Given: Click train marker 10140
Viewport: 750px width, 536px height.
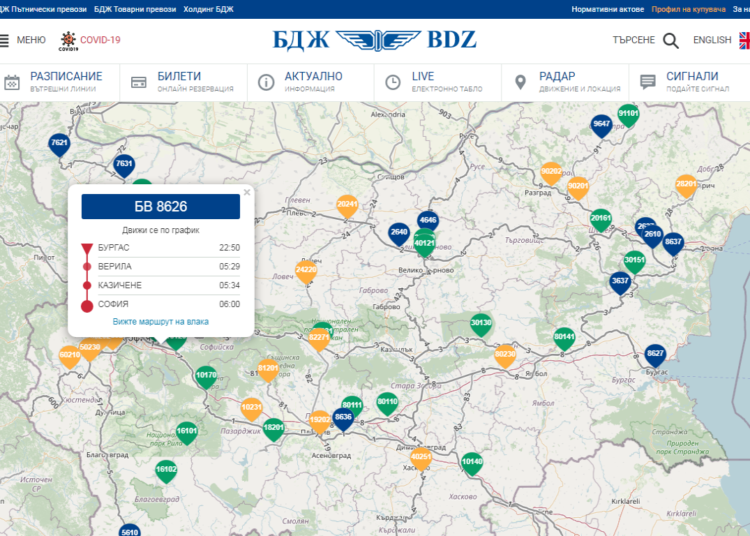Looking at the screenshot, I should [472, 463].
